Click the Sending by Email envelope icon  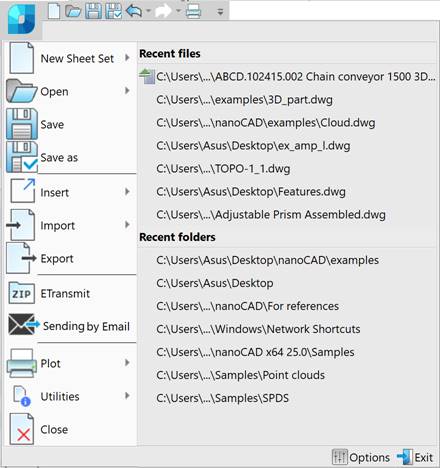(24, 325)
